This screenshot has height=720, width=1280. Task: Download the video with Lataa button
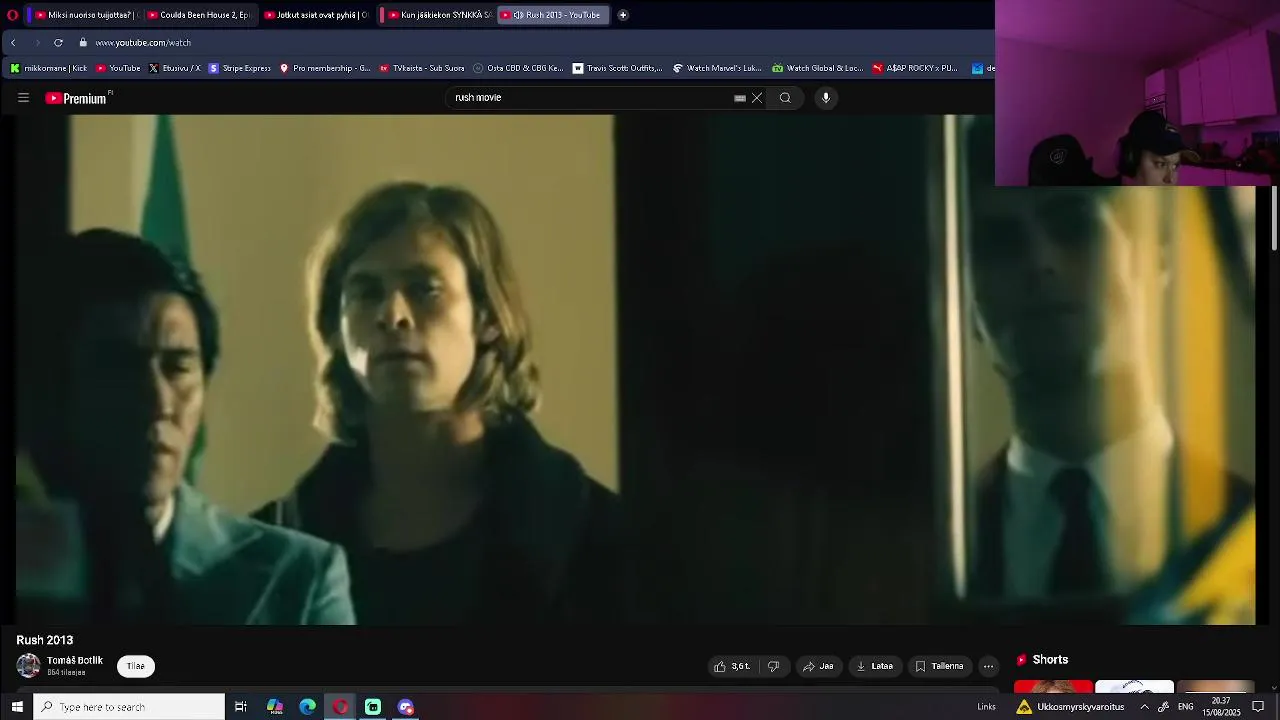click(875, 666)
